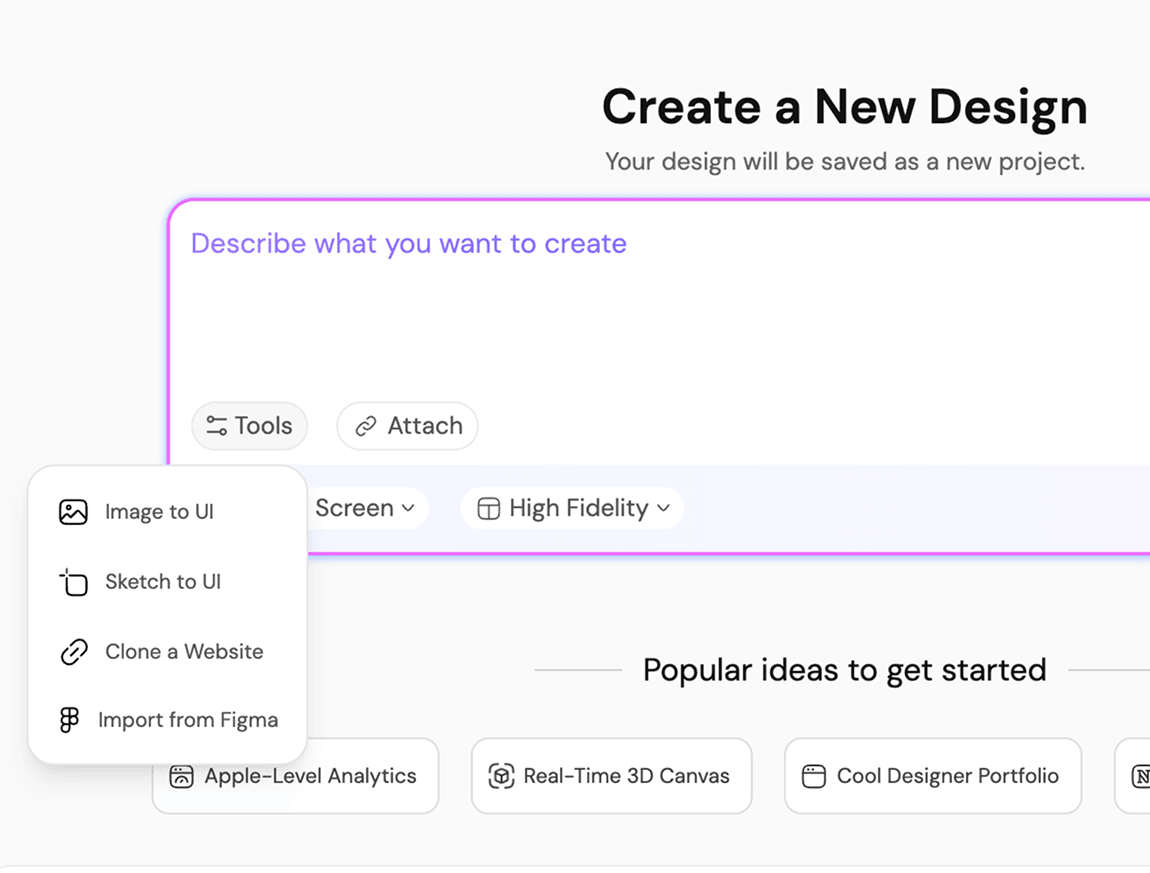
Task: Click the Cool Designer Portfolio window icon
Action: click(814, 776)
